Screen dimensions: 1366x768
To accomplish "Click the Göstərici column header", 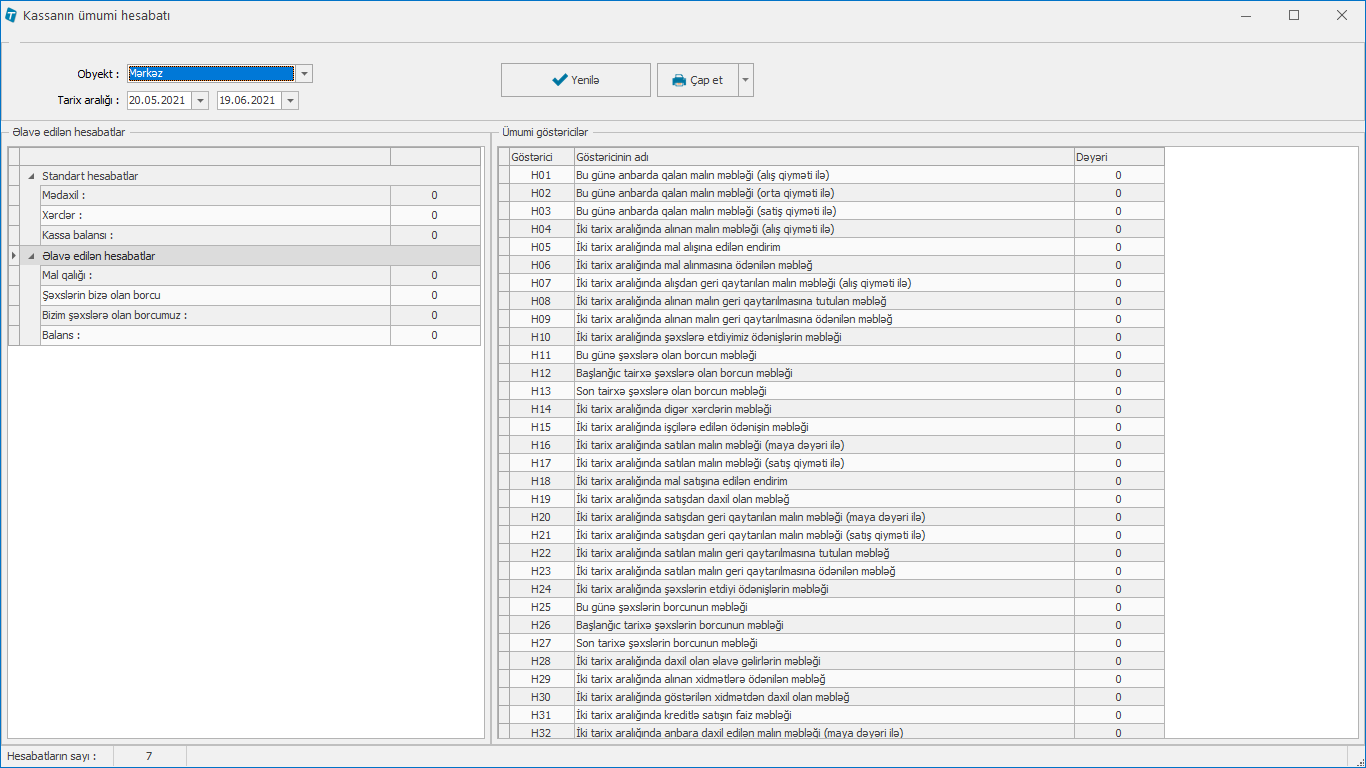I will 540,157.
